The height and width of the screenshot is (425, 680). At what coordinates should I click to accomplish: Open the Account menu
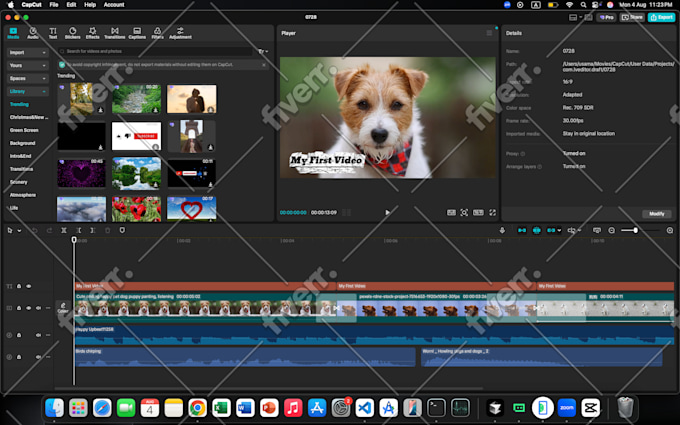coord(114,5)
